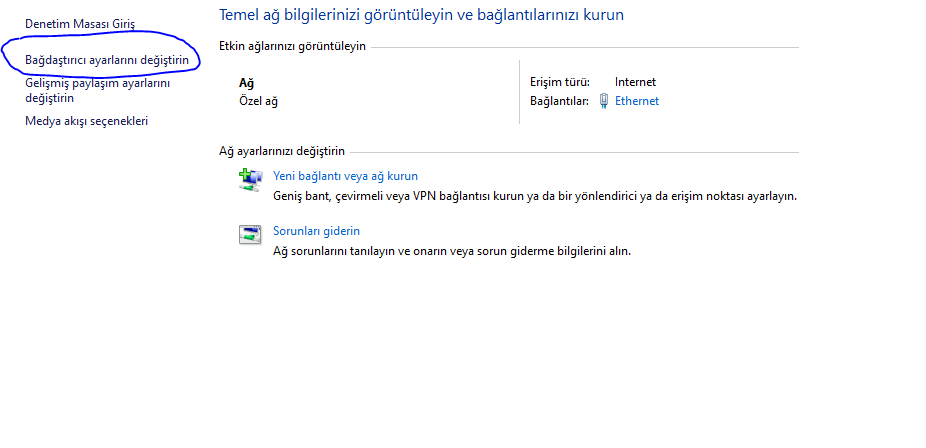Launch Sorunları giderin troubleshooter link
Image resolution: width=926 pixels, height=448 pixels.
pos(316,231)
